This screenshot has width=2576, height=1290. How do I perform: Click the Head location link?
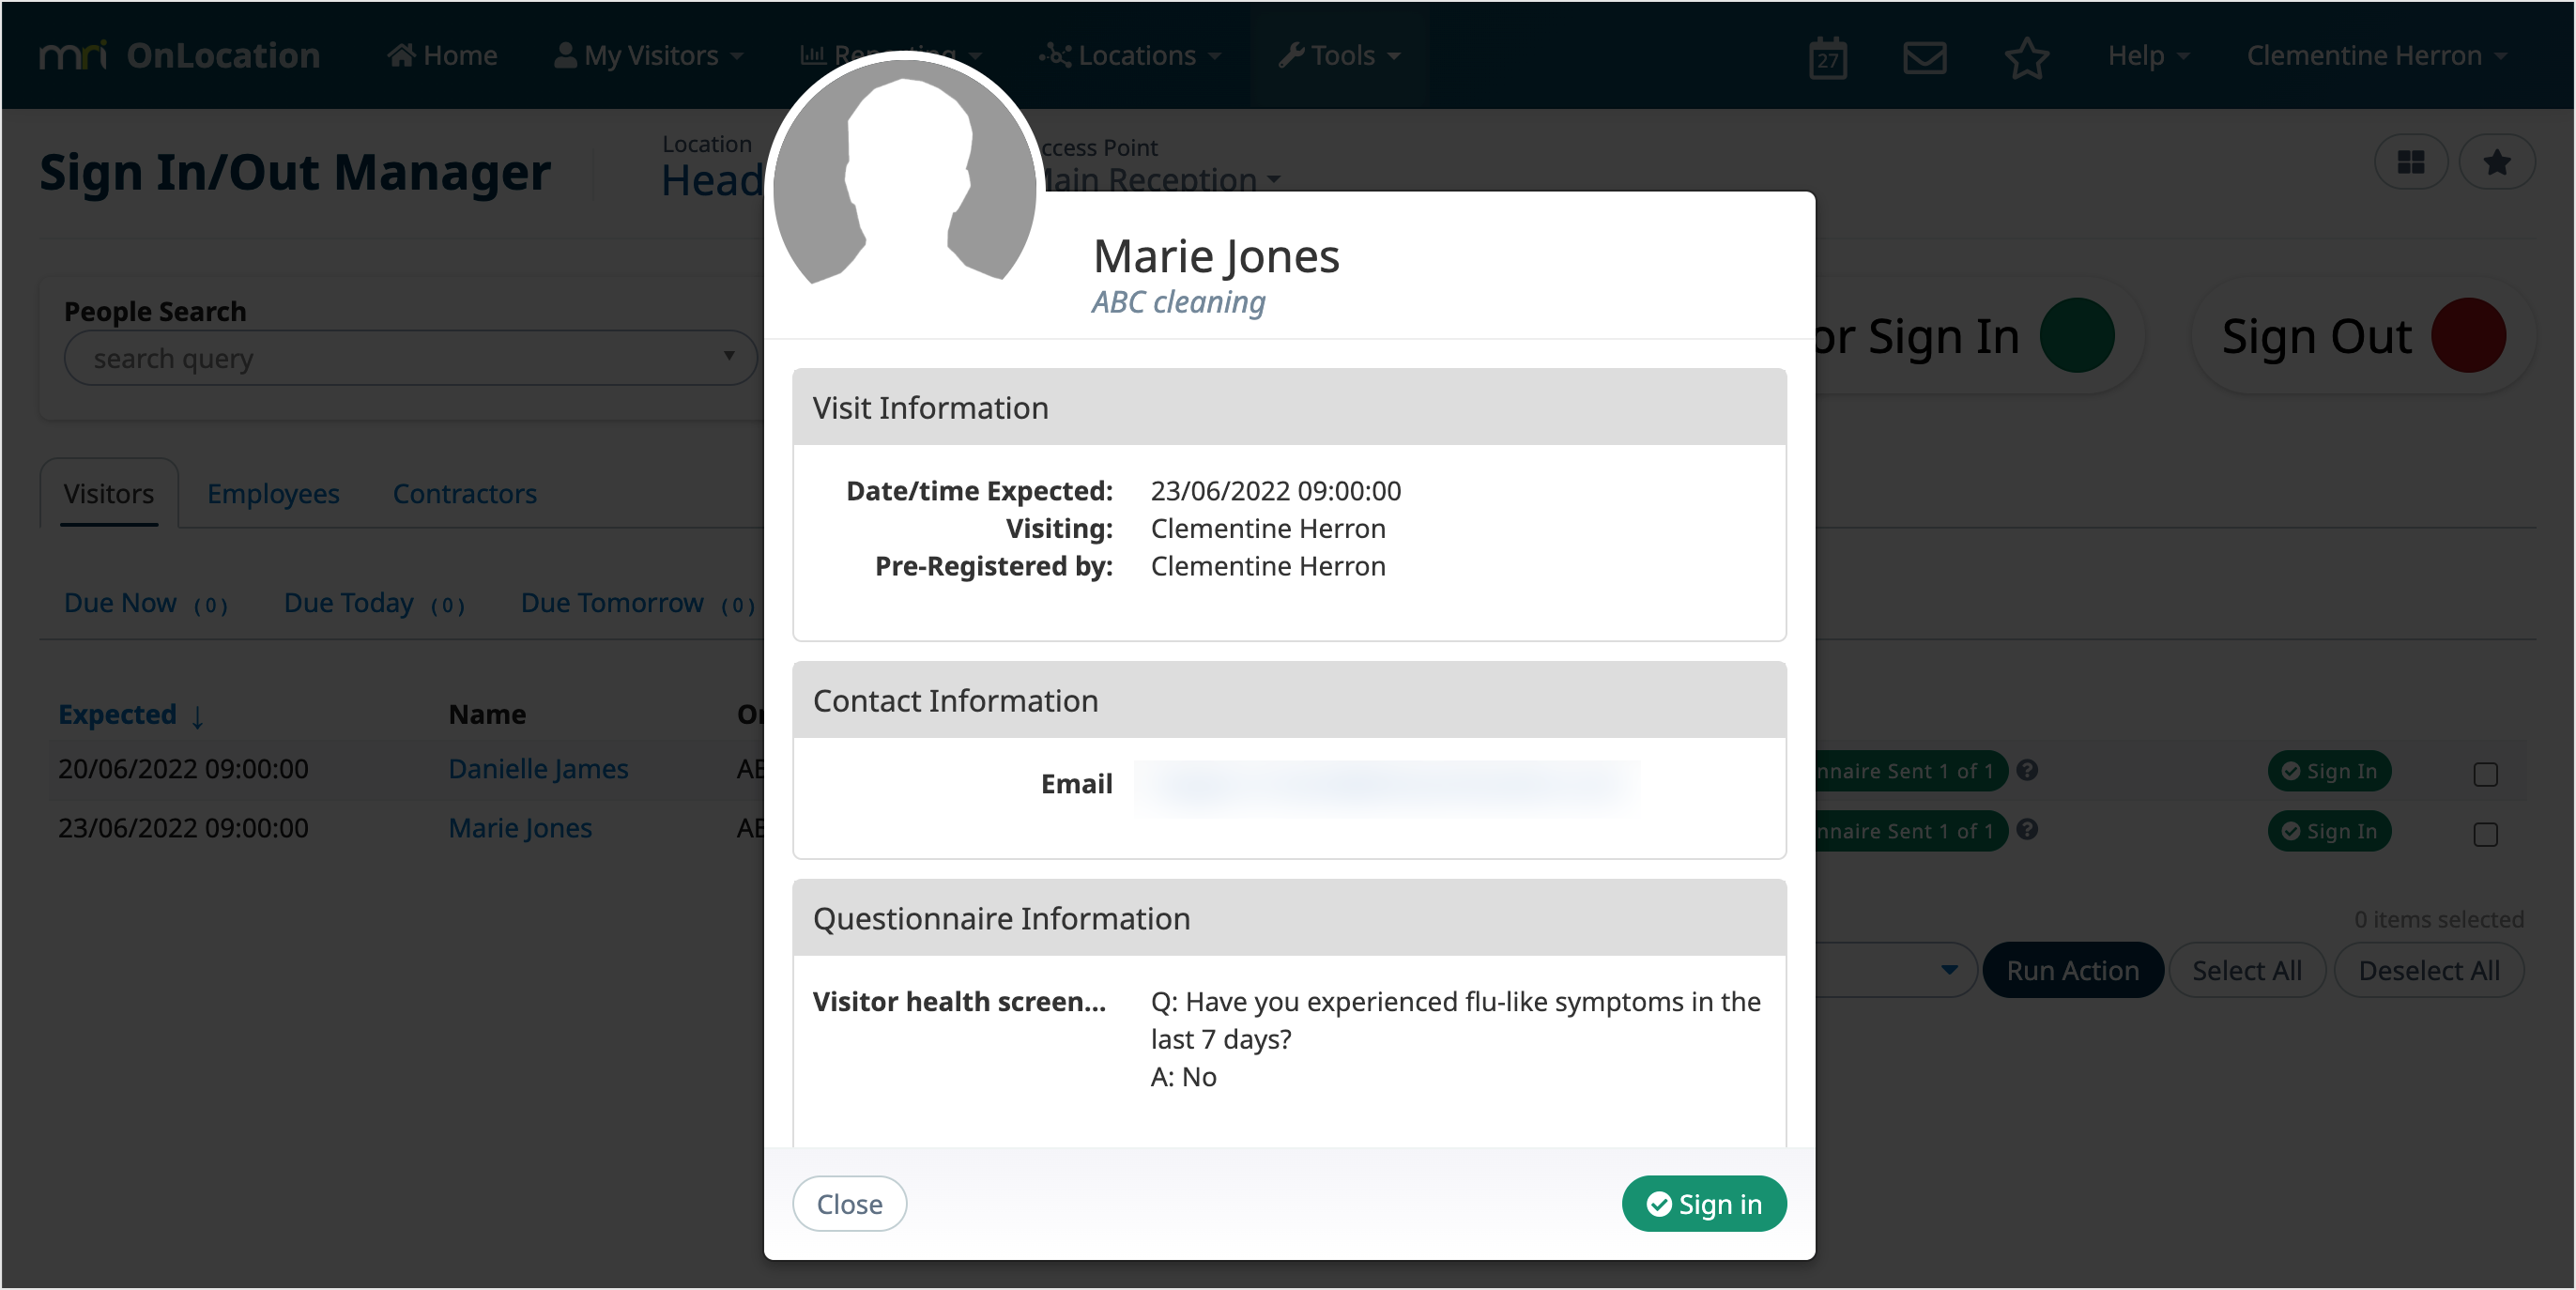tap(713, 181)
